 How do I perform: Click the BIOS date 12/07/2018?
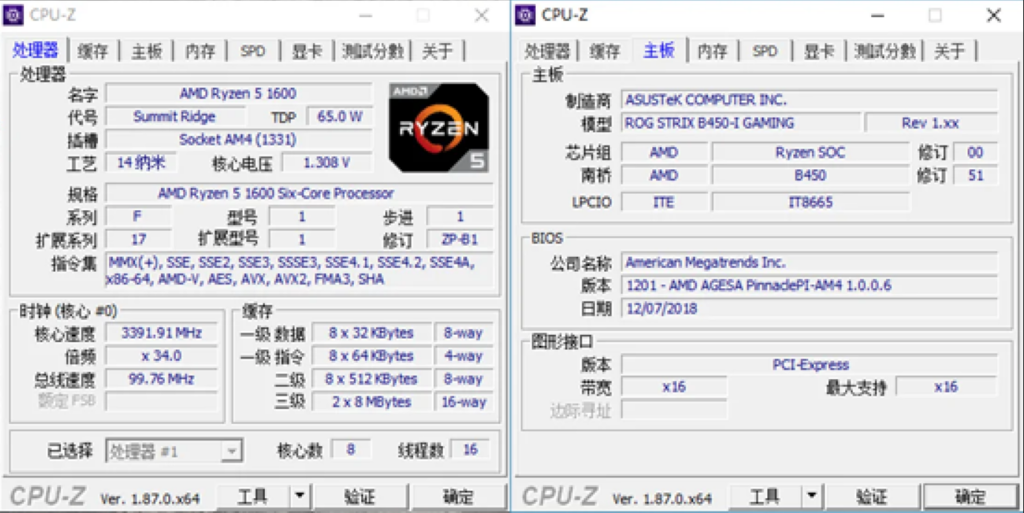809,308
